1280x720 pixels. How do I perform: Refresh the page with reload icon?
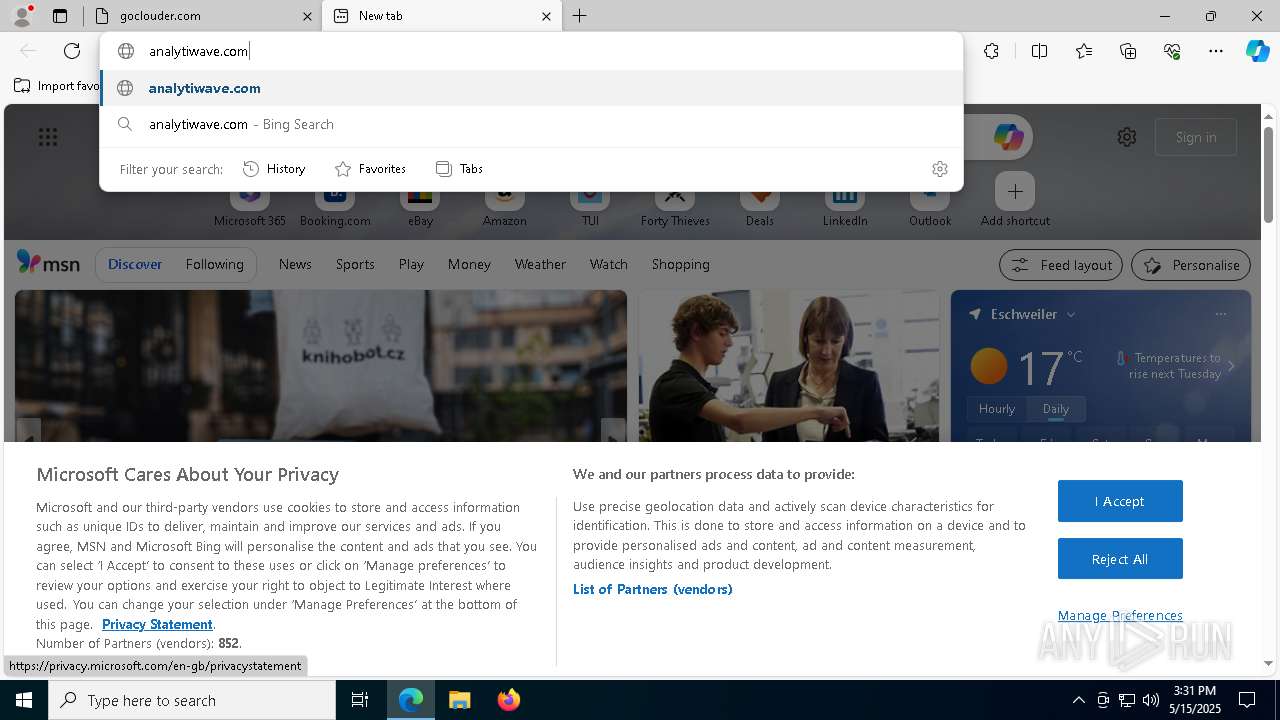[72, 51]
